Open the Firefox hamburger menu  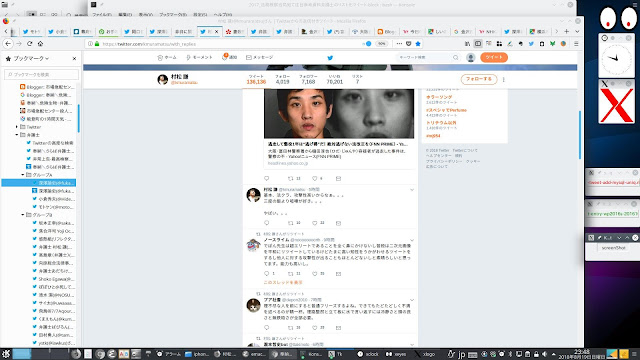point(576,44)
